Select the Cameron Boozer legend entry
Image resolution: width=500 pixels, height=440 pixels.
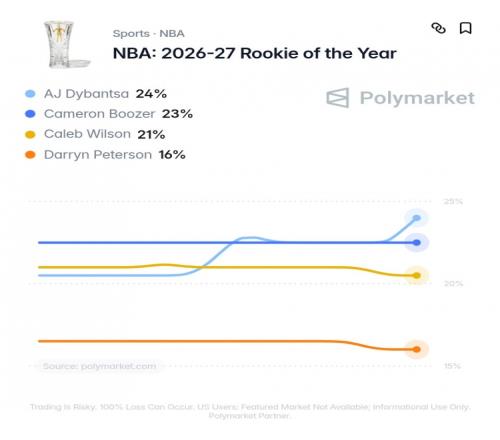(109, 114)
